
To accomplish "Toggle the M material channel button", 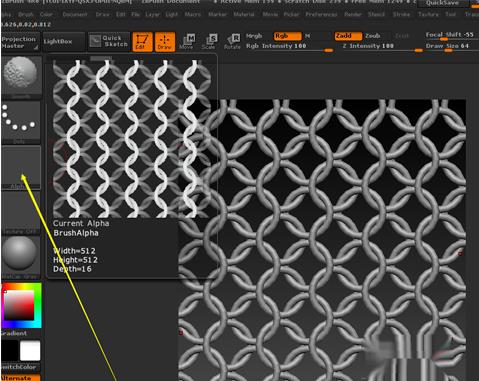I will pyautogui.click(x=308, y=36).
